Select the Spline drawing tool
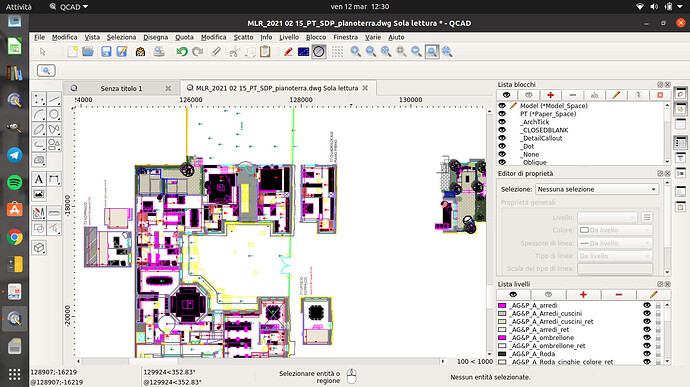The image size is (690, 387). pyautogui.click(x=54, y=129)
